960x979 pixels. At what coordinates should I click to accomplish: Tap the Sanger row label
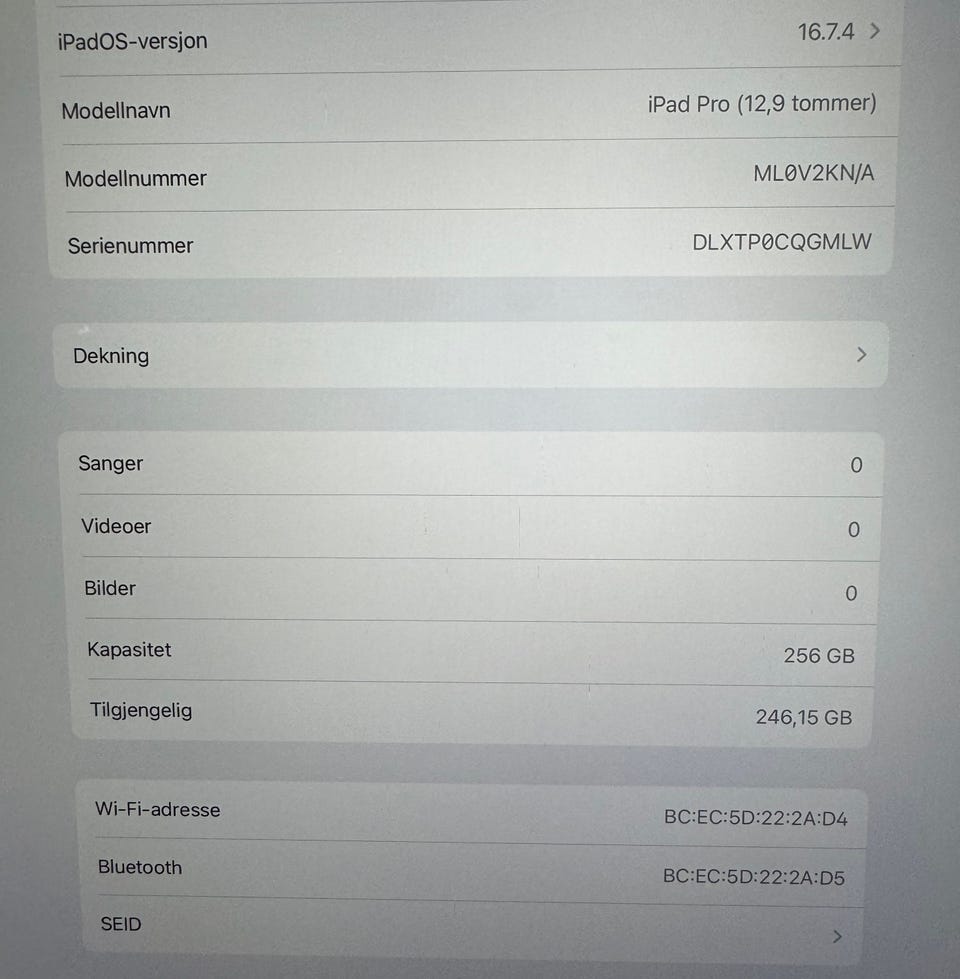pyautogui.click(x=111, y=464)
